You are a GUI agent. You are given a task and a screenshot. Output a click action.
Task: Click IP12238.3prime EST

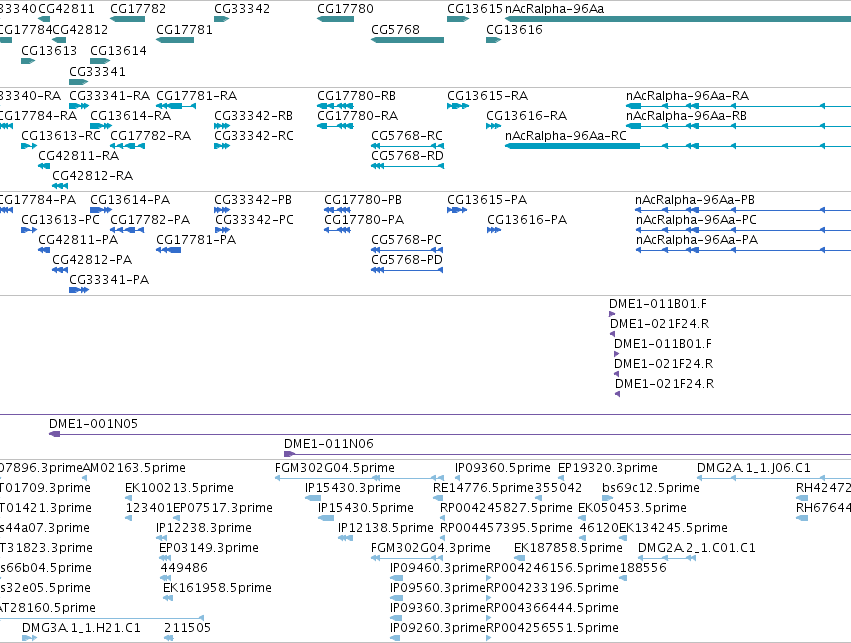click(204, 528)
